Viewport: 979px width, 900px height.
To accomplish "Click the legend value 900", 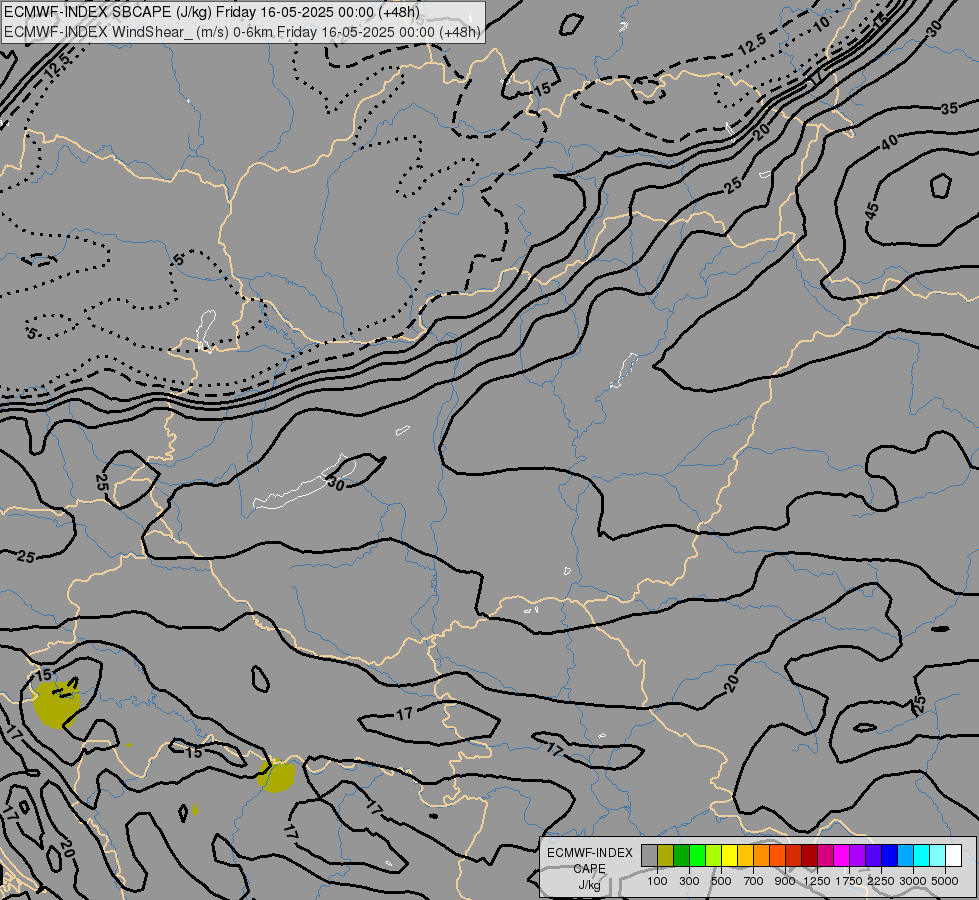I will coord(785,881).
